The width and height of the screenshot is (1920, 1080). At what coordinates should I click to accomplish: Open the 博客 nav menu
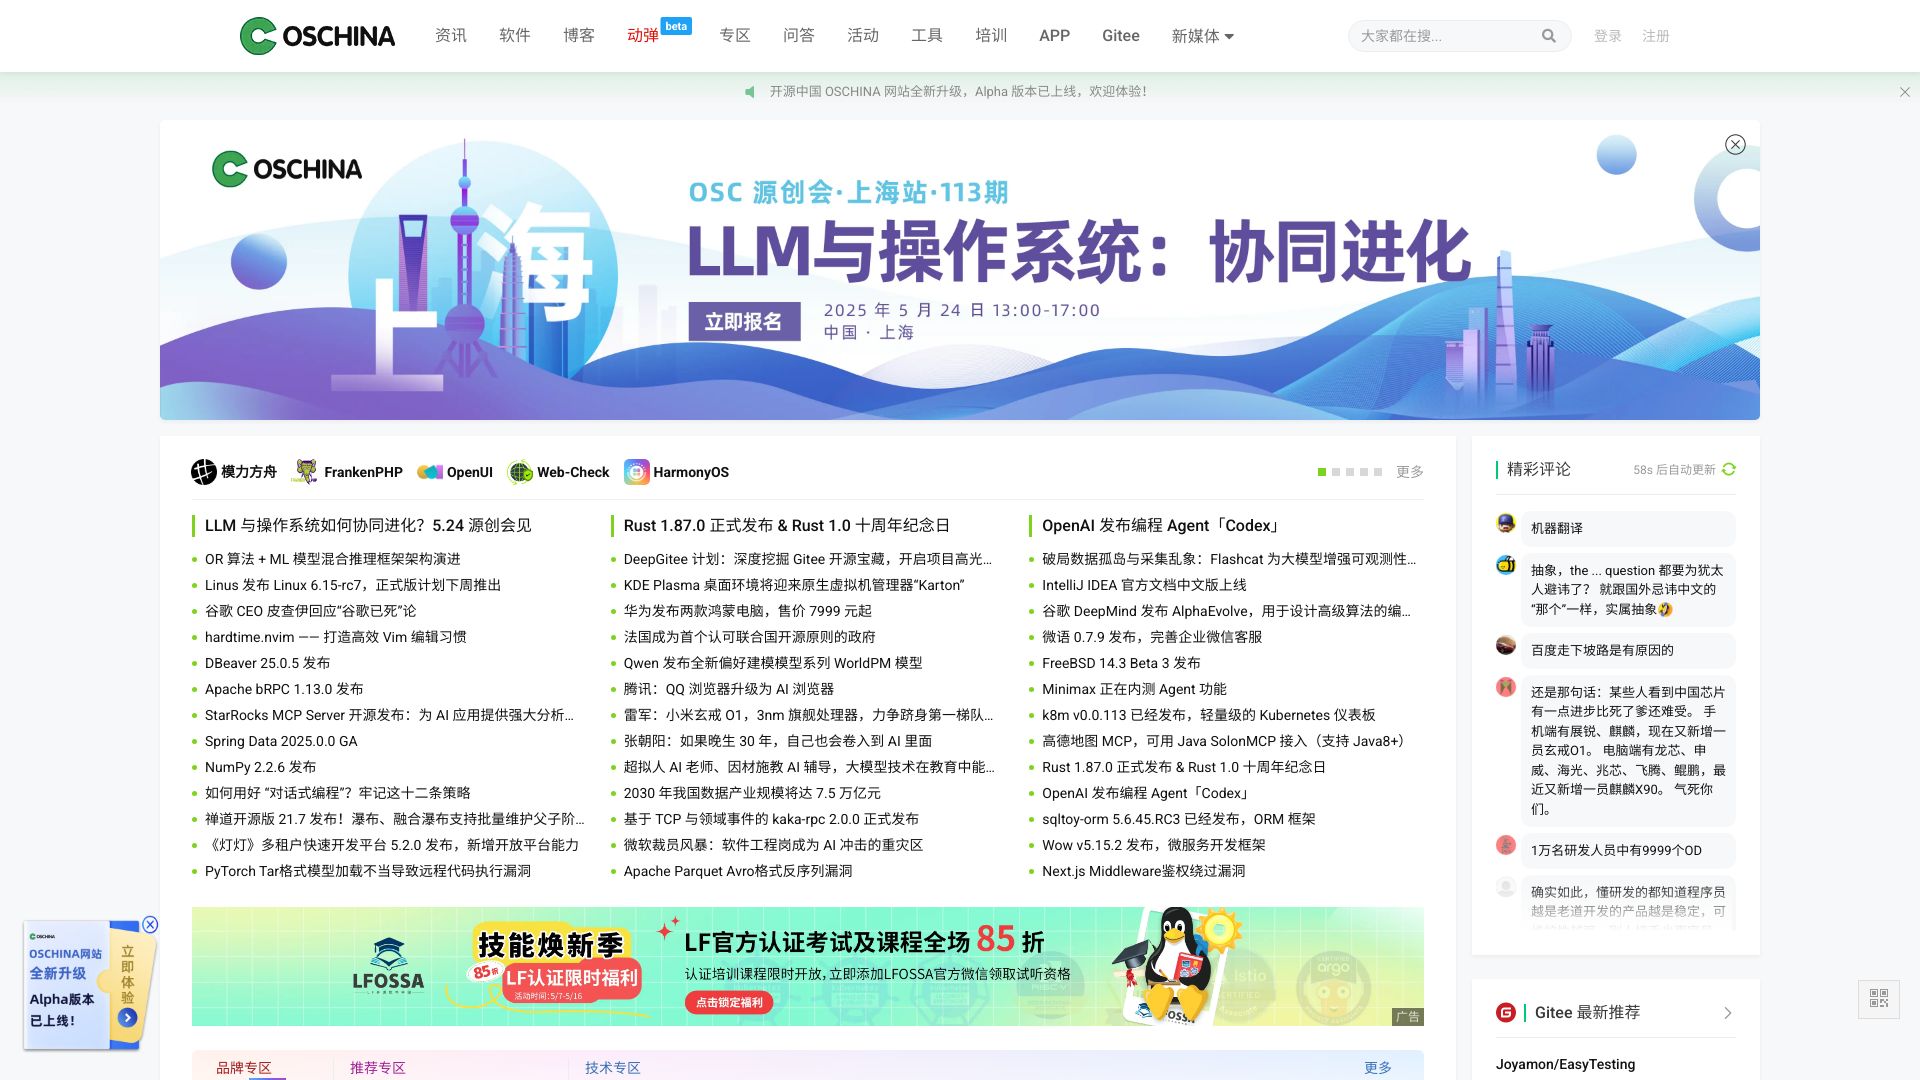pos(579,36)
